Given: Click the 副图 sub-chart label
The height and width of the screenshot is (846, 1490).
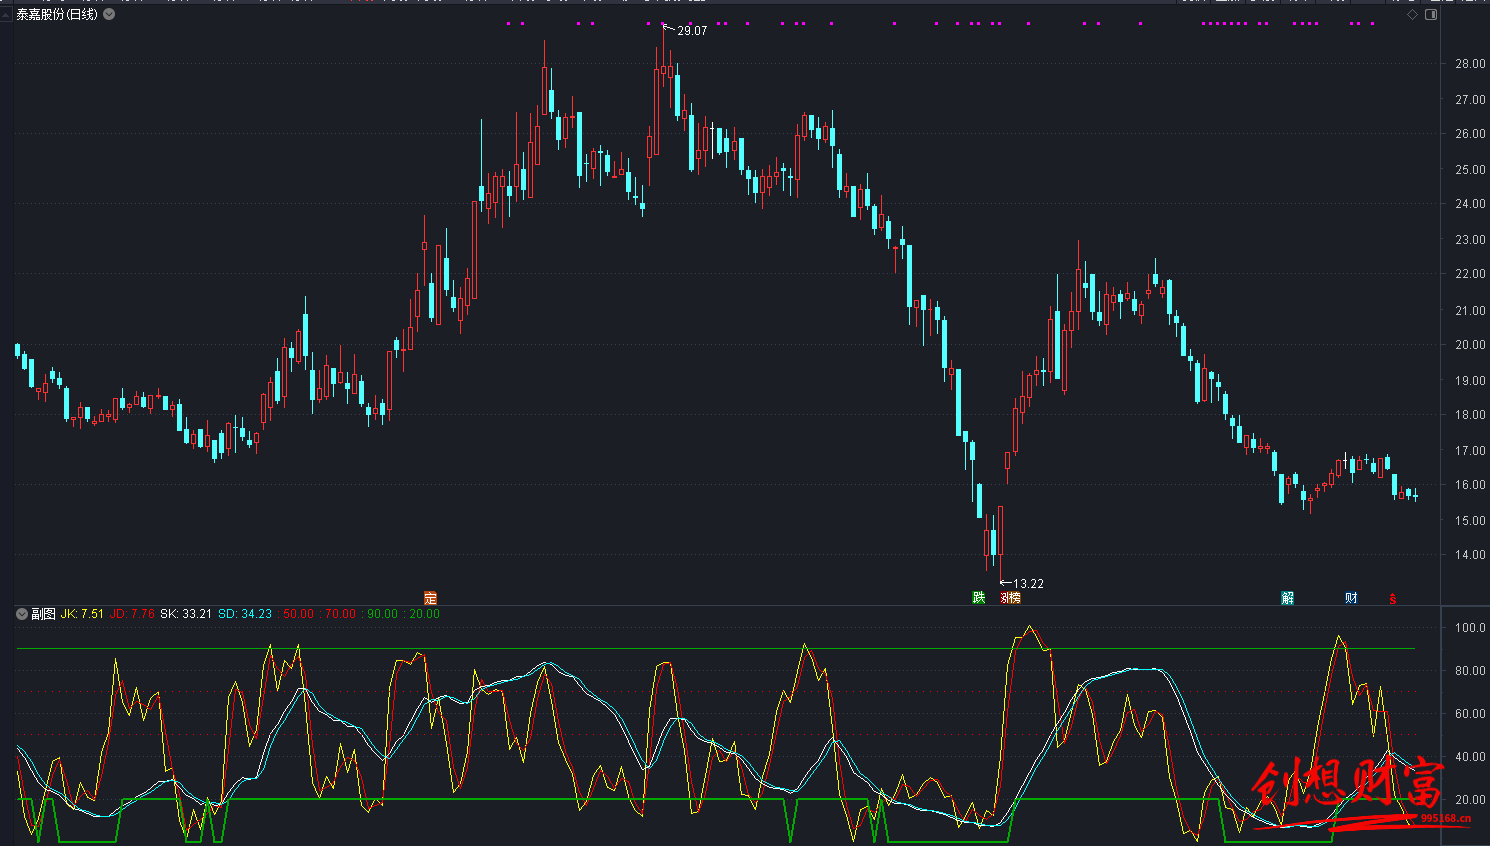Looking at the screenshot, I should click(x=43, y=614).
